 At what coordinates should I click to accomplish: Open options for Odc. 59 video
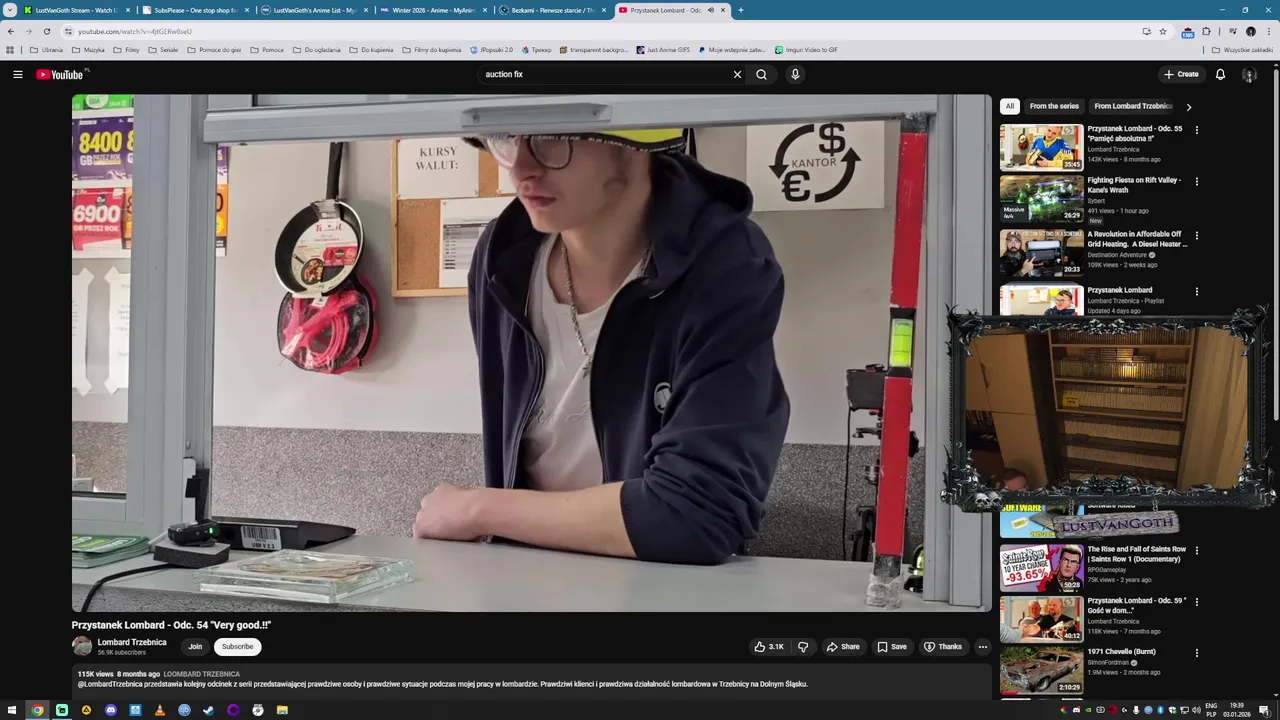pos(1196,602)
